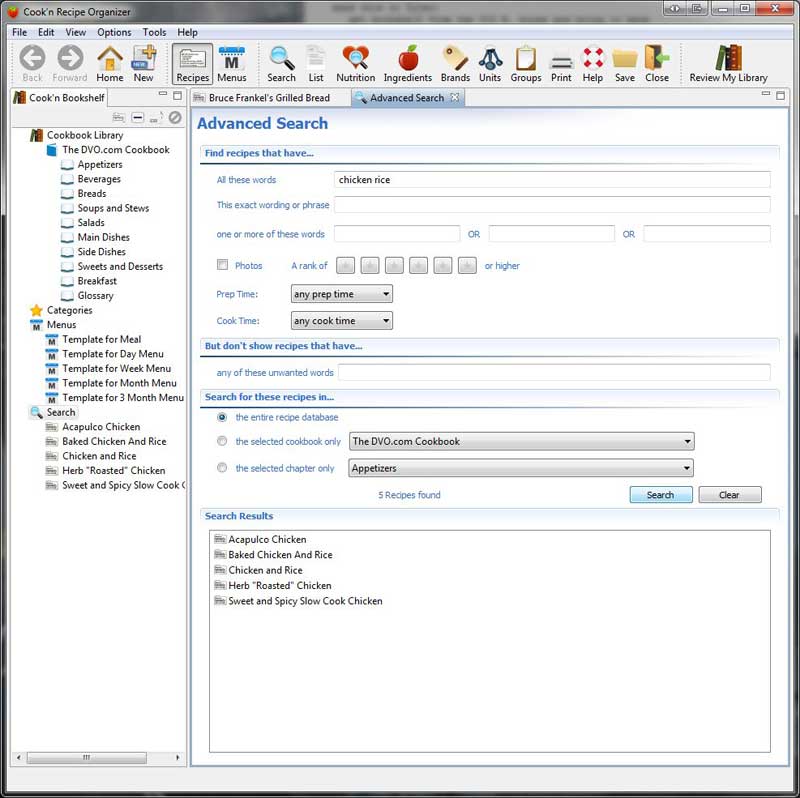This screenshot has width=800, height=798.
Task: Enable the Photos checkbox
Action: pyautogui.click(x=222, y=265)
